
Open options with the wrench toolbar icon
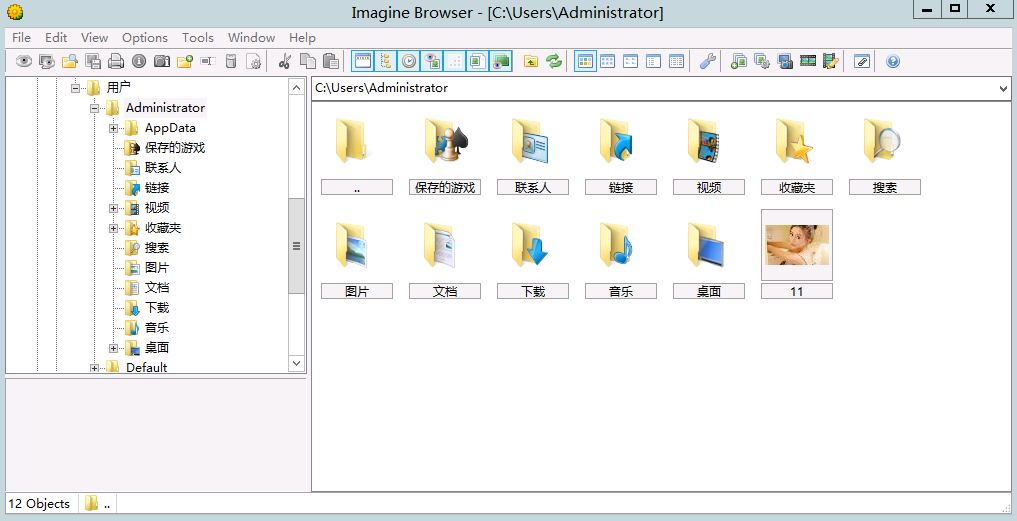pos(708,62)
